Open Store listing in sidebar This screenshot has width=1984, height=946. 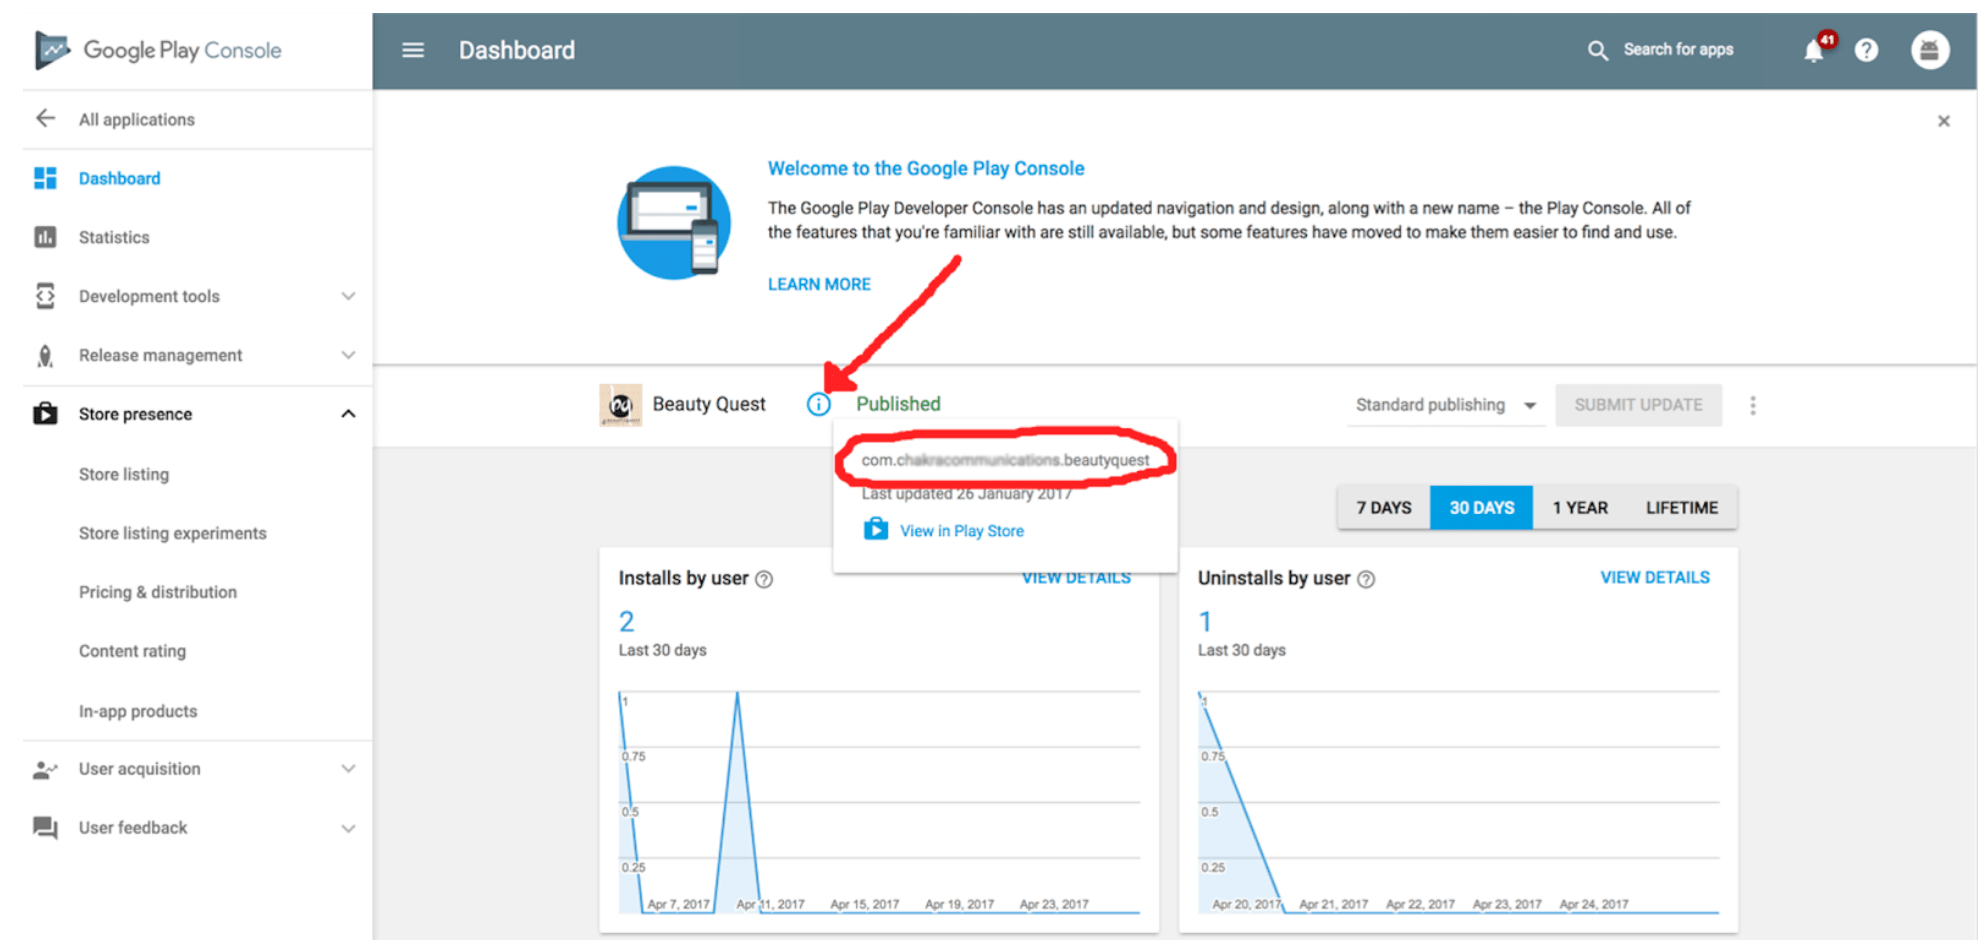pyautogui.click(x=124, y=474)
